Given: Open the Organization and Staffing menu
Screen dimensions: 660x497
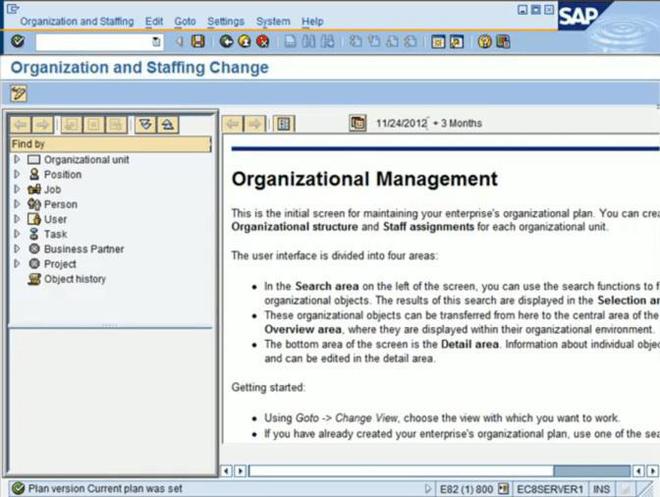Looking at the screenshot, I should click(x=77, y=21).
